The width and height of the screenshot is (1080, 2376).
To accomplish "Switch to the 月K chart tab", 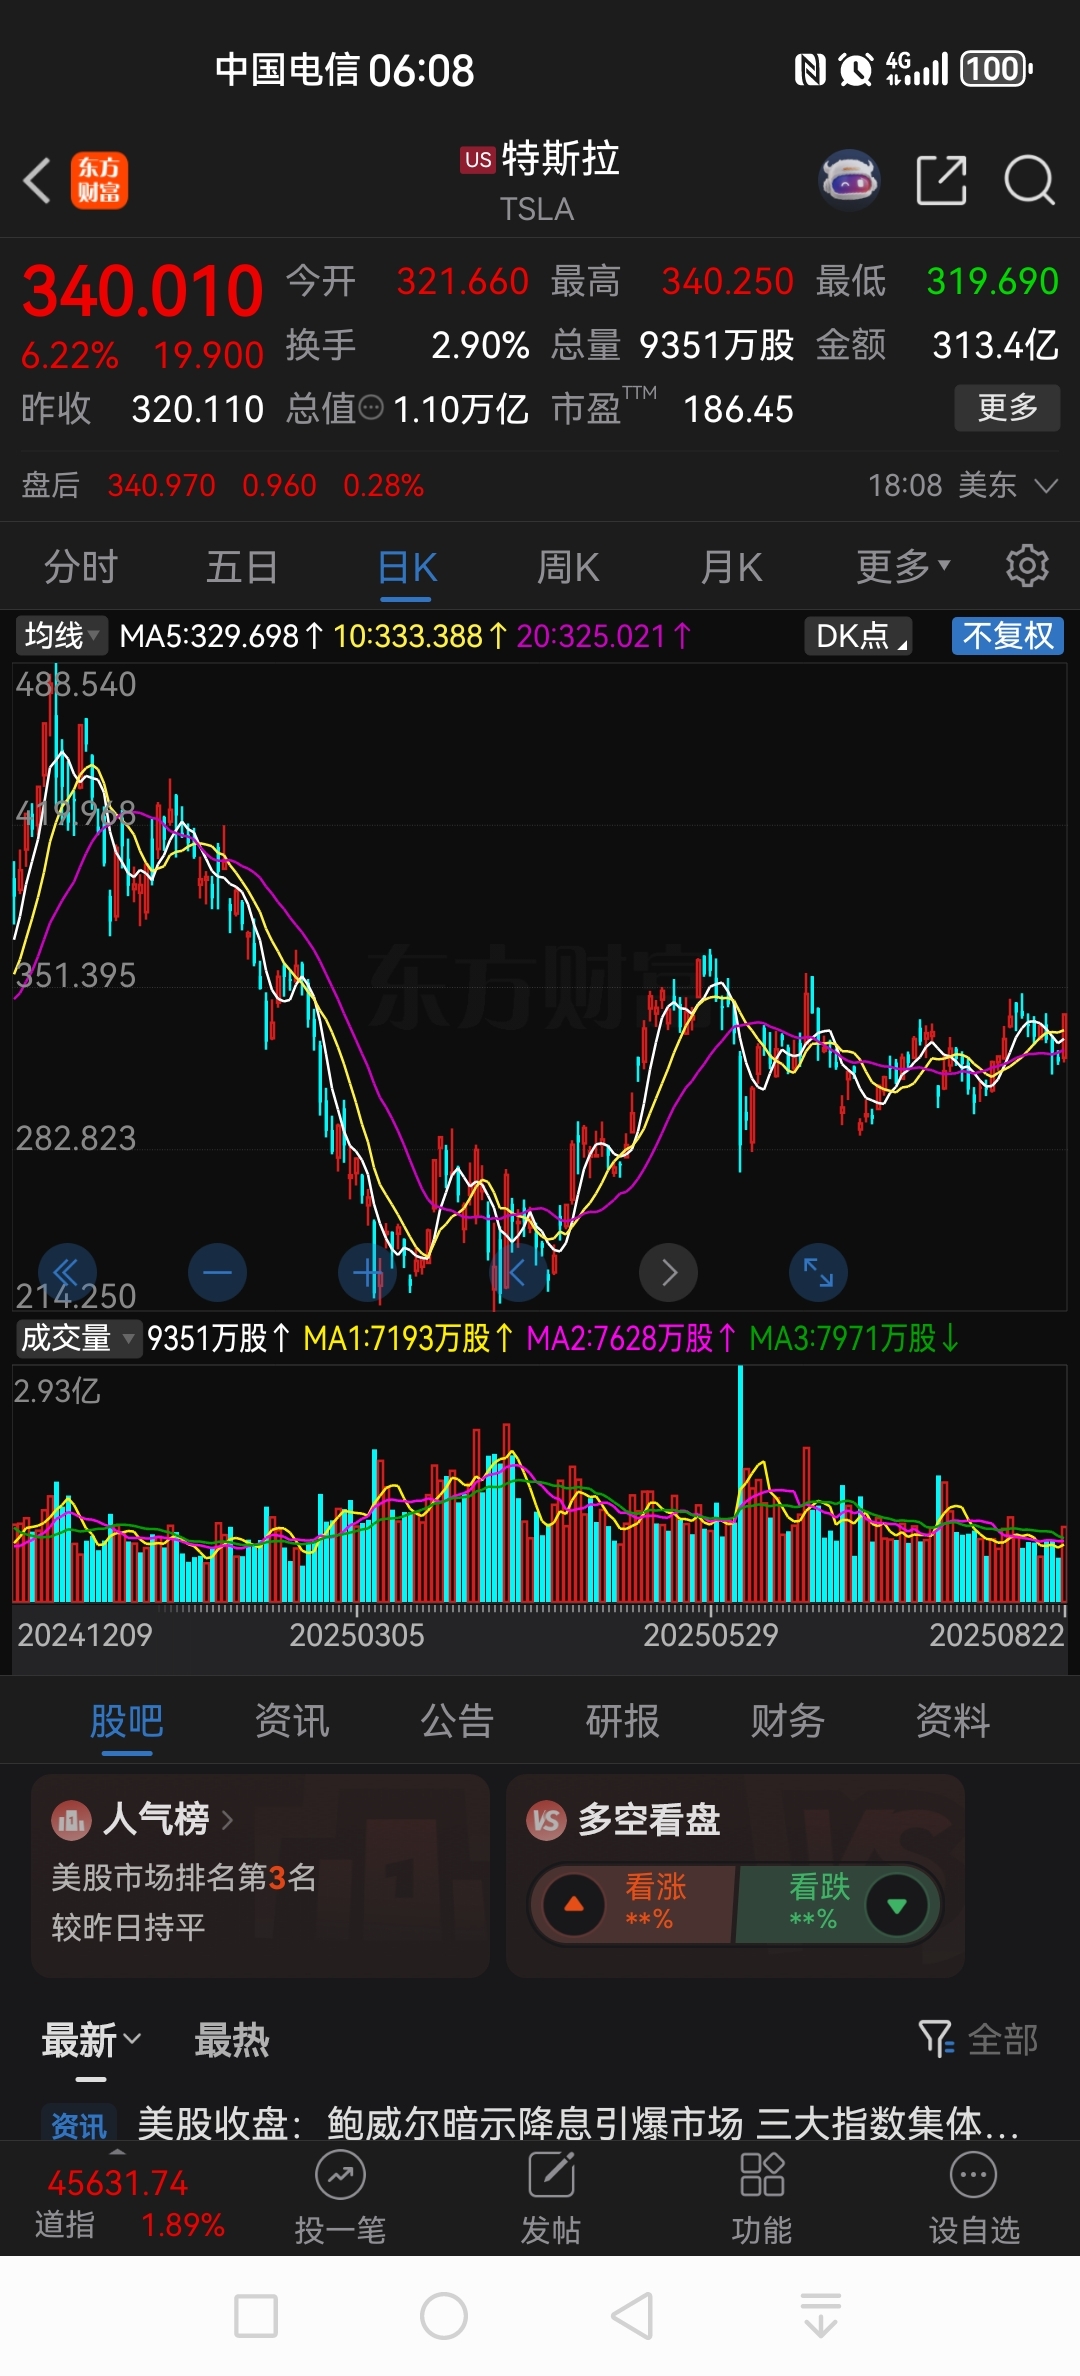I will pos(731,567).
